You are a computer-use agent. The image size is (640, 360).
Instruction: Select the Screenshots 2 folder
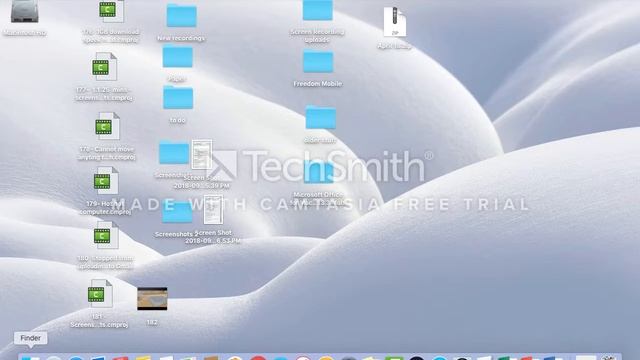177,212
